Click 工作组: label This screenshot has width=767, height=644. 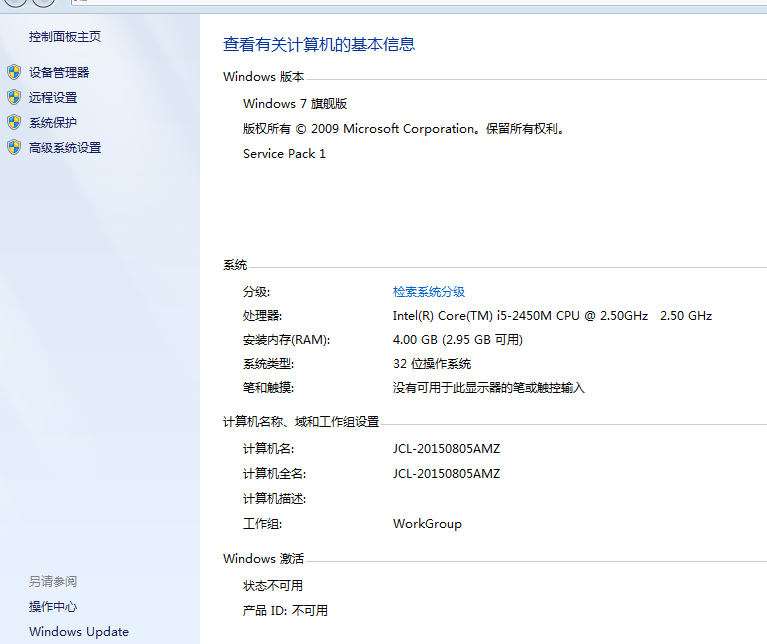tap(263, 524)
